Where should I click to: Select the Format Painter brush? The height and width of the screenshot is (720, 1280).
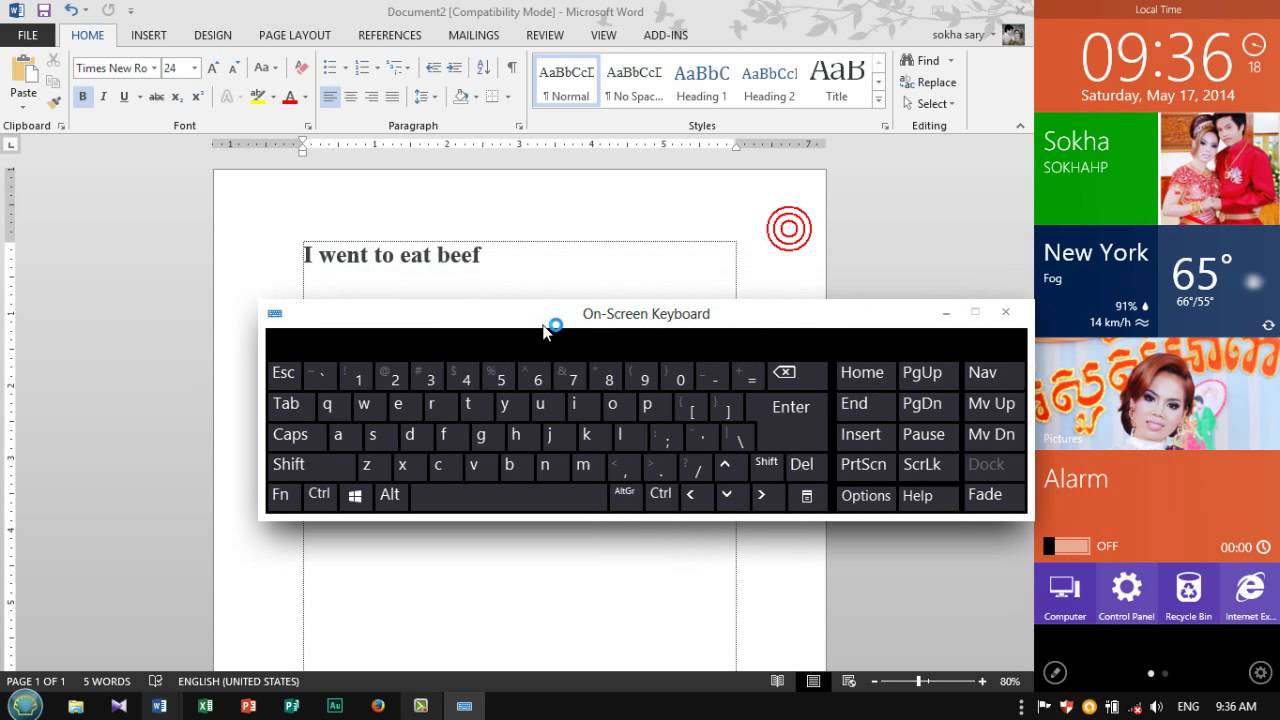coord(54,101)
